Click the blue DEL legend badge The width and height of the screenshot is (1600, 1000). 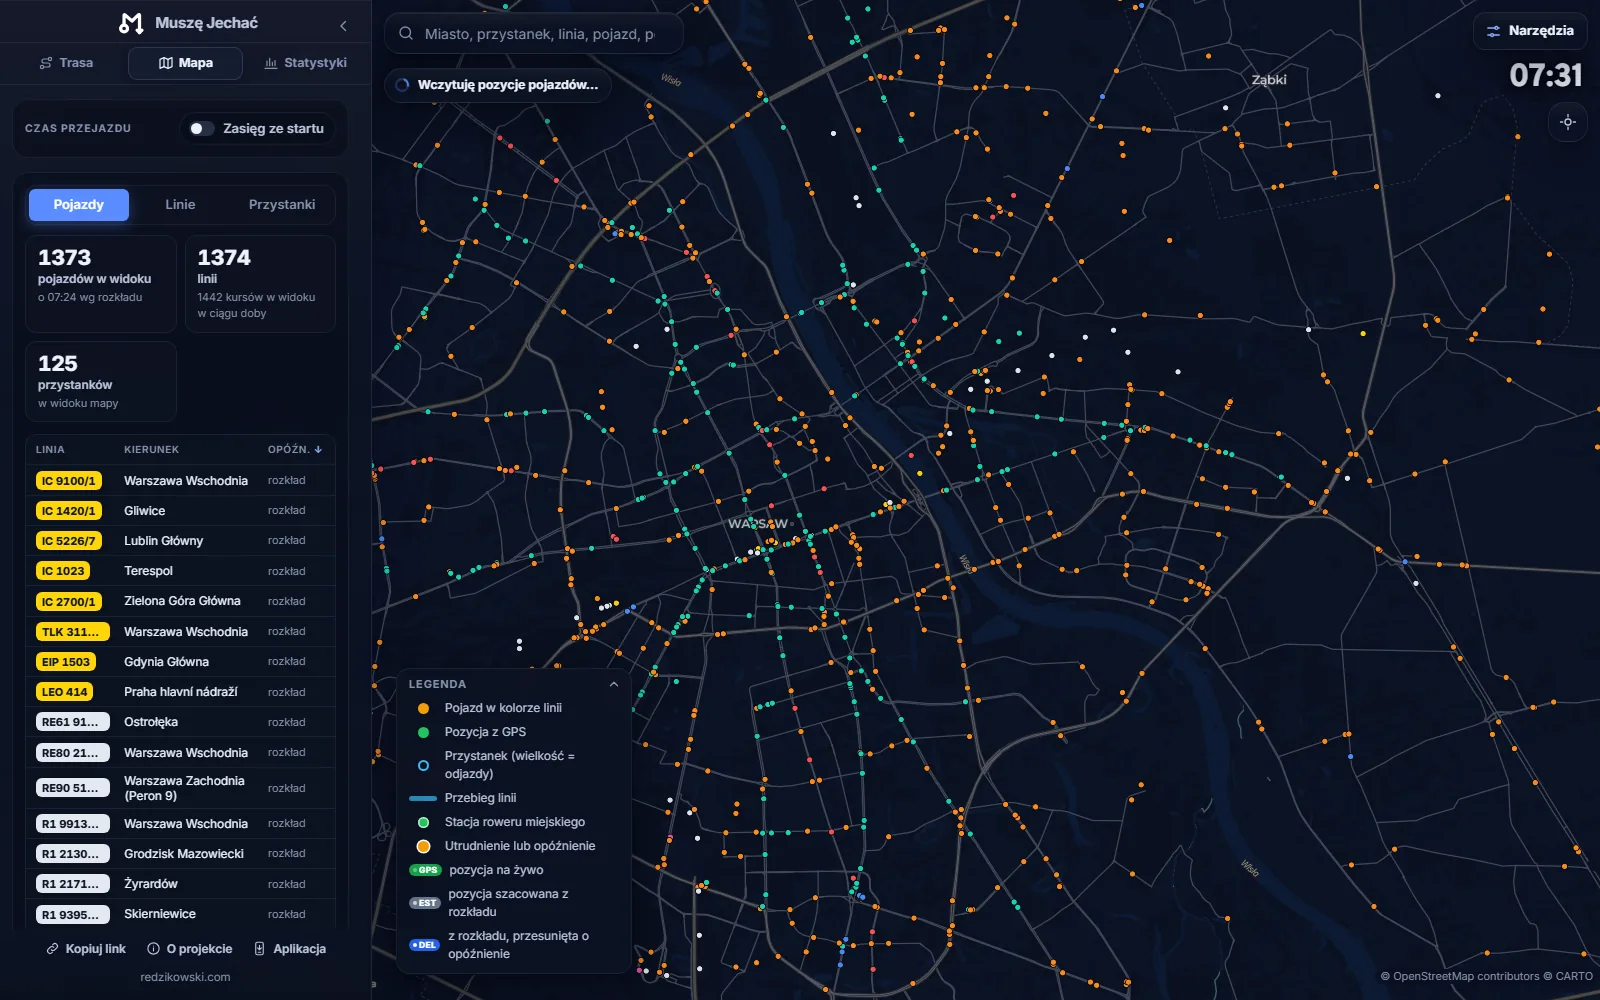click(425, 945)
